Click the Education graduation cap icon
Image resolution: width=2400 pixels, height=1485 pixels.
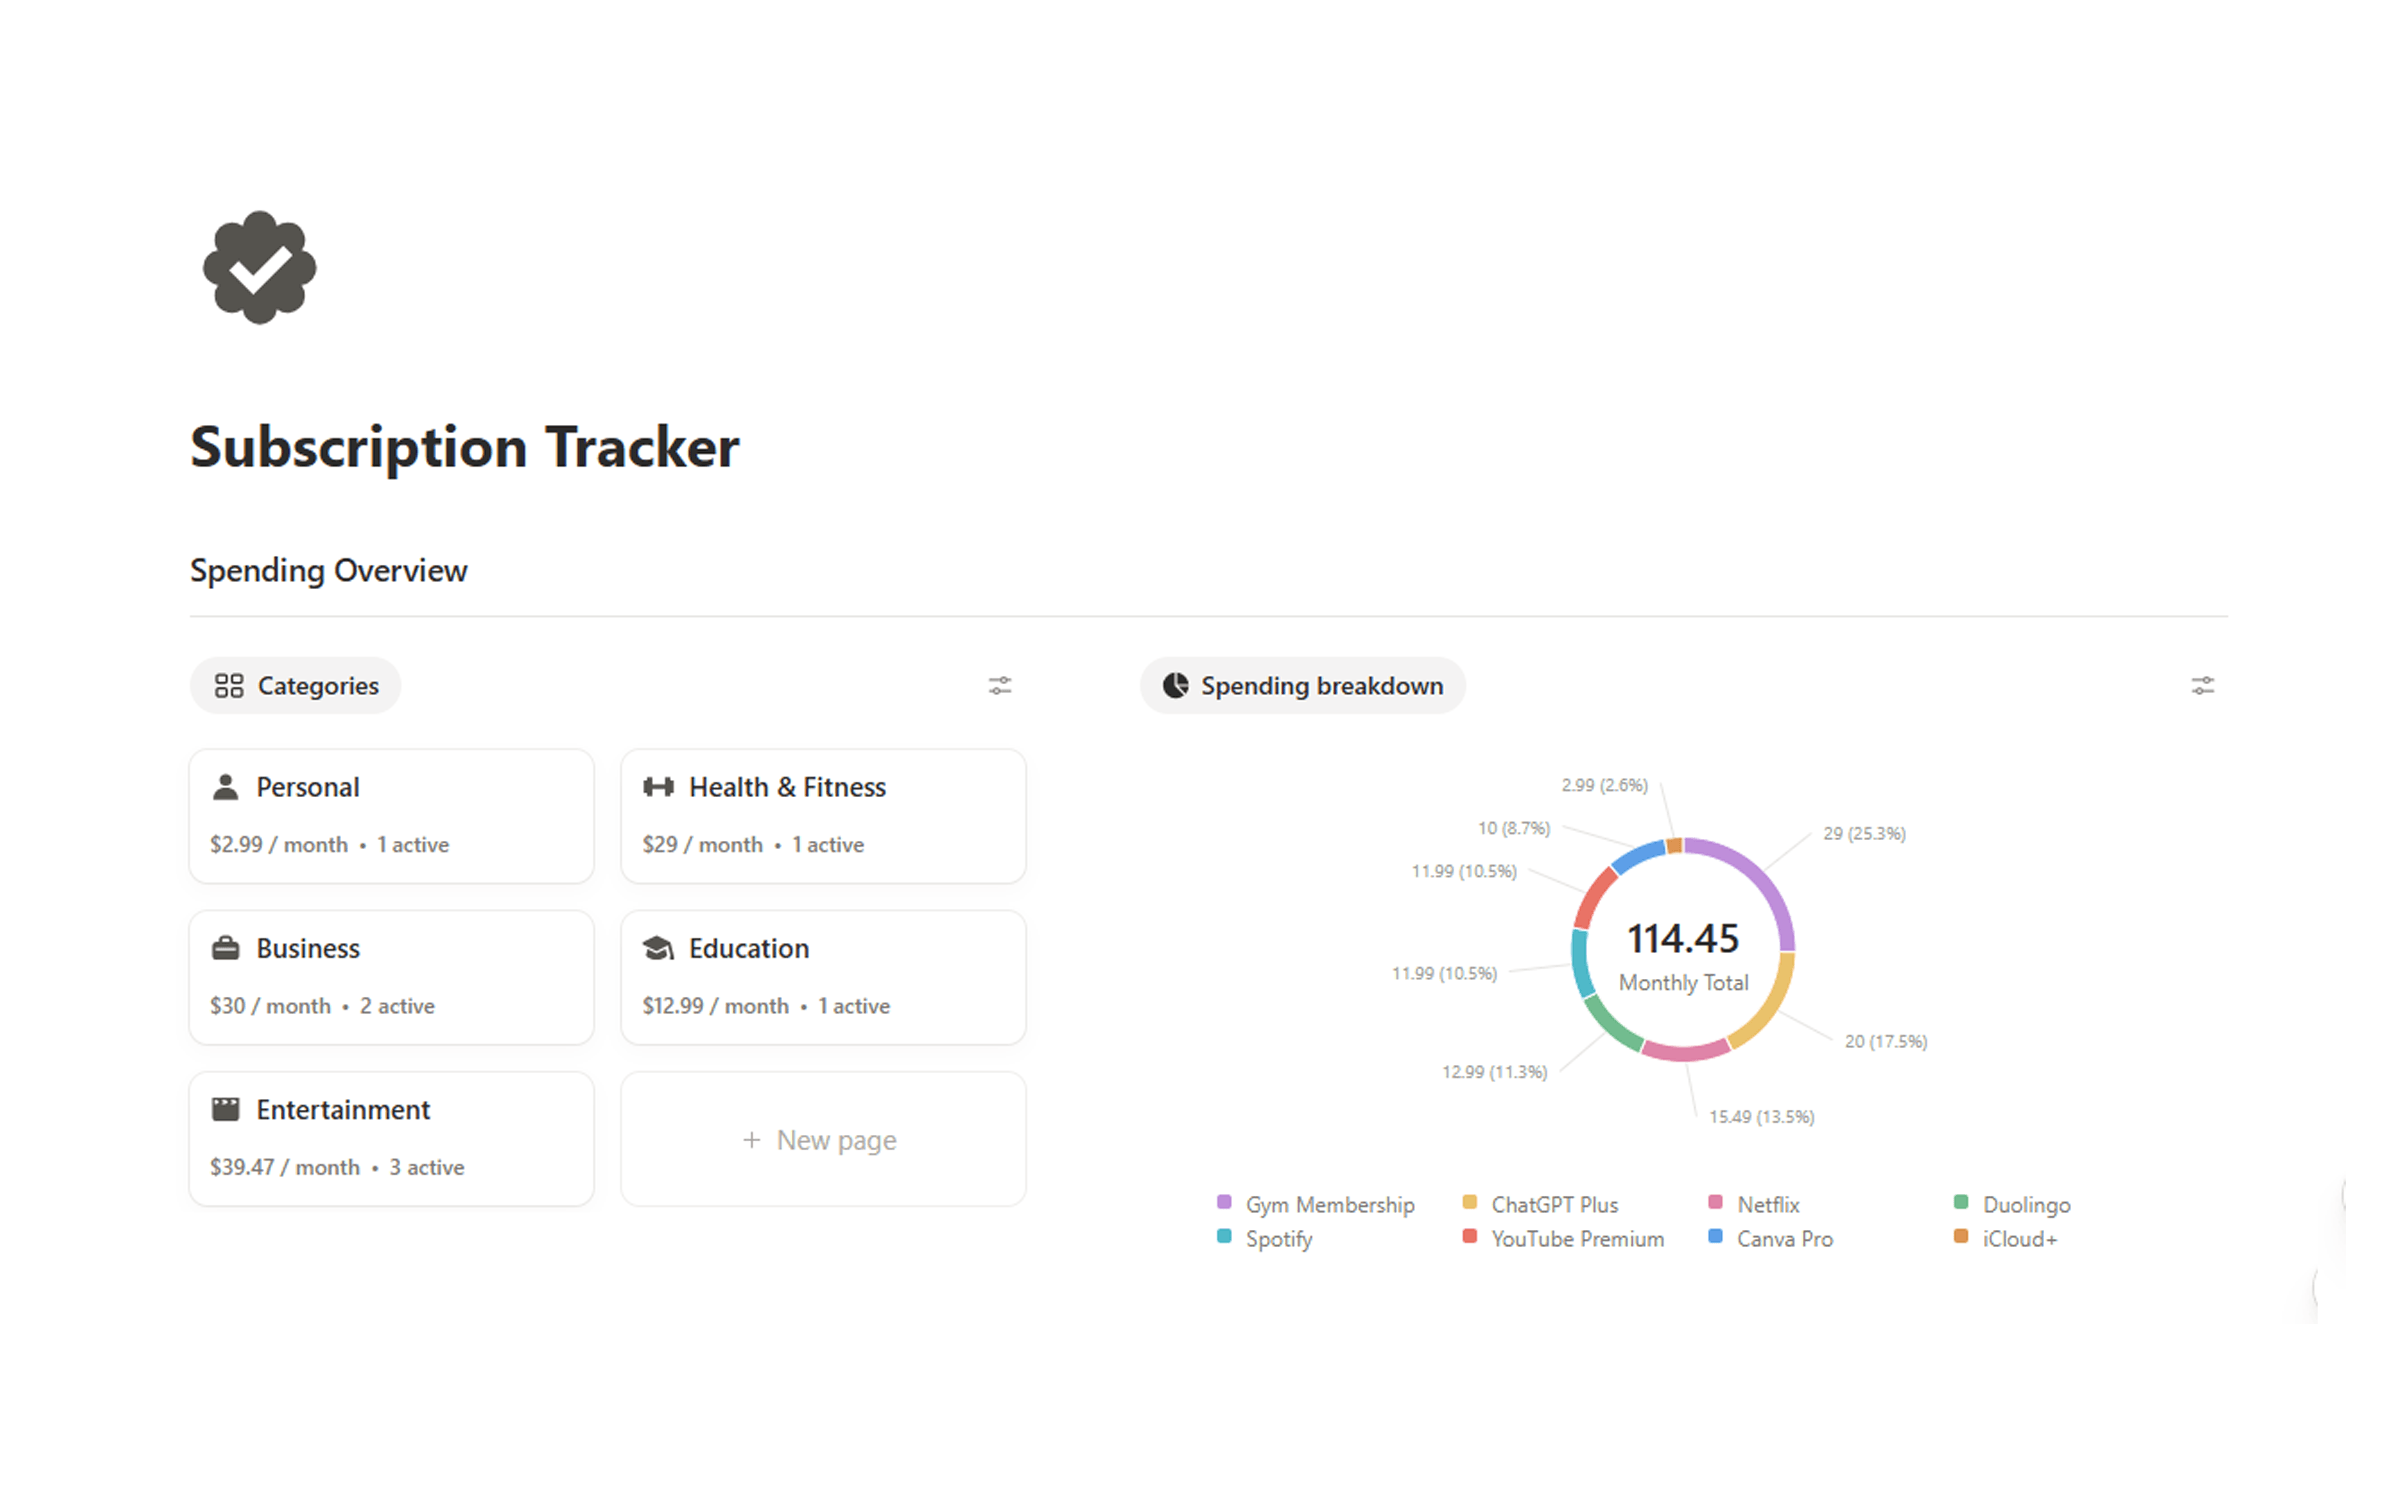[x=658, y=948]
